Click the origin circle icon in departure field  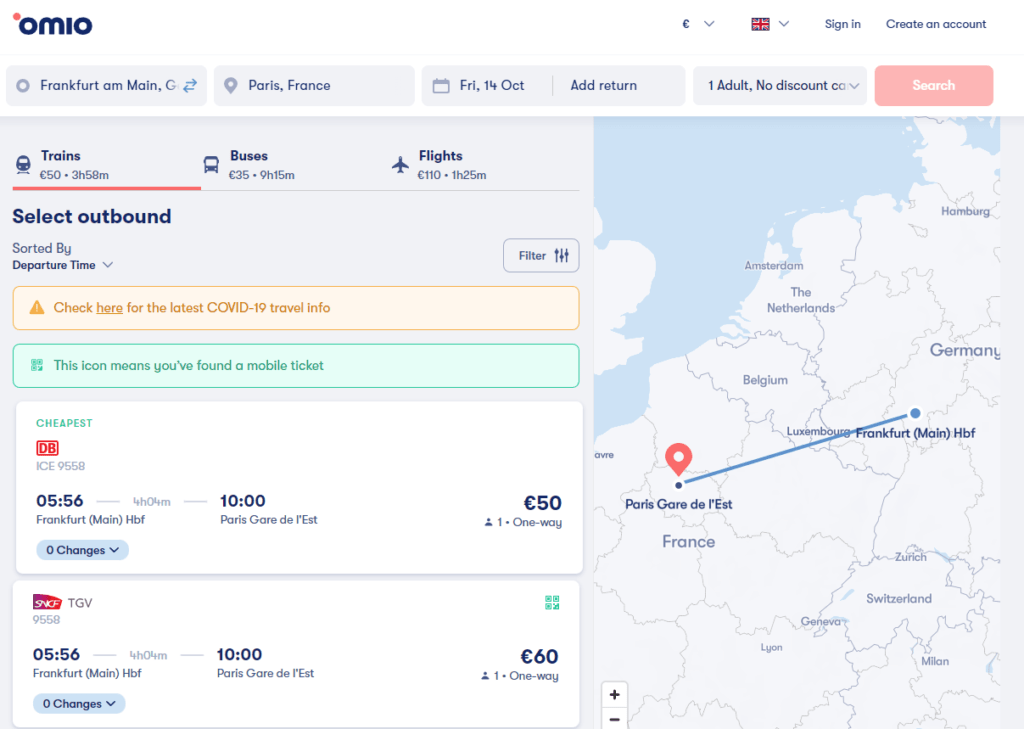(23, 86)
